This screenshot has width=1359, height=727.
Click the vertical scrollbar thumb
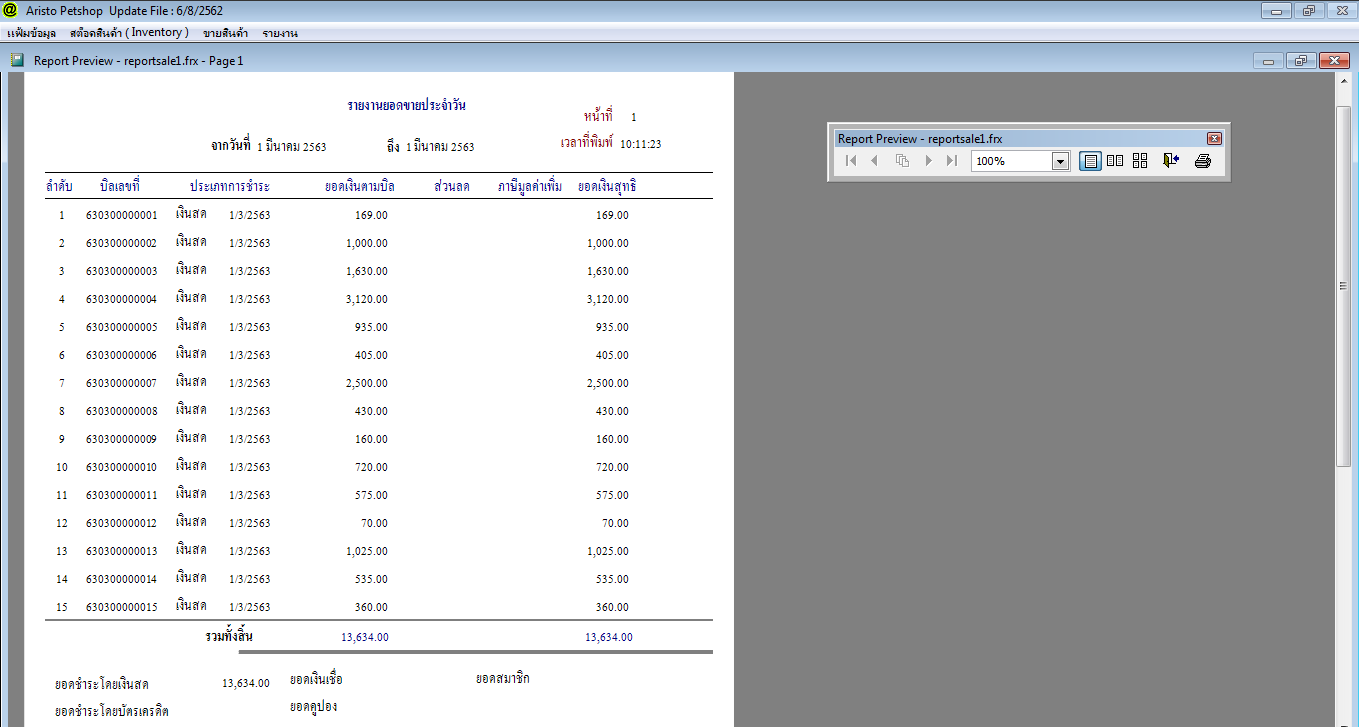click(x=1344, y=285)
